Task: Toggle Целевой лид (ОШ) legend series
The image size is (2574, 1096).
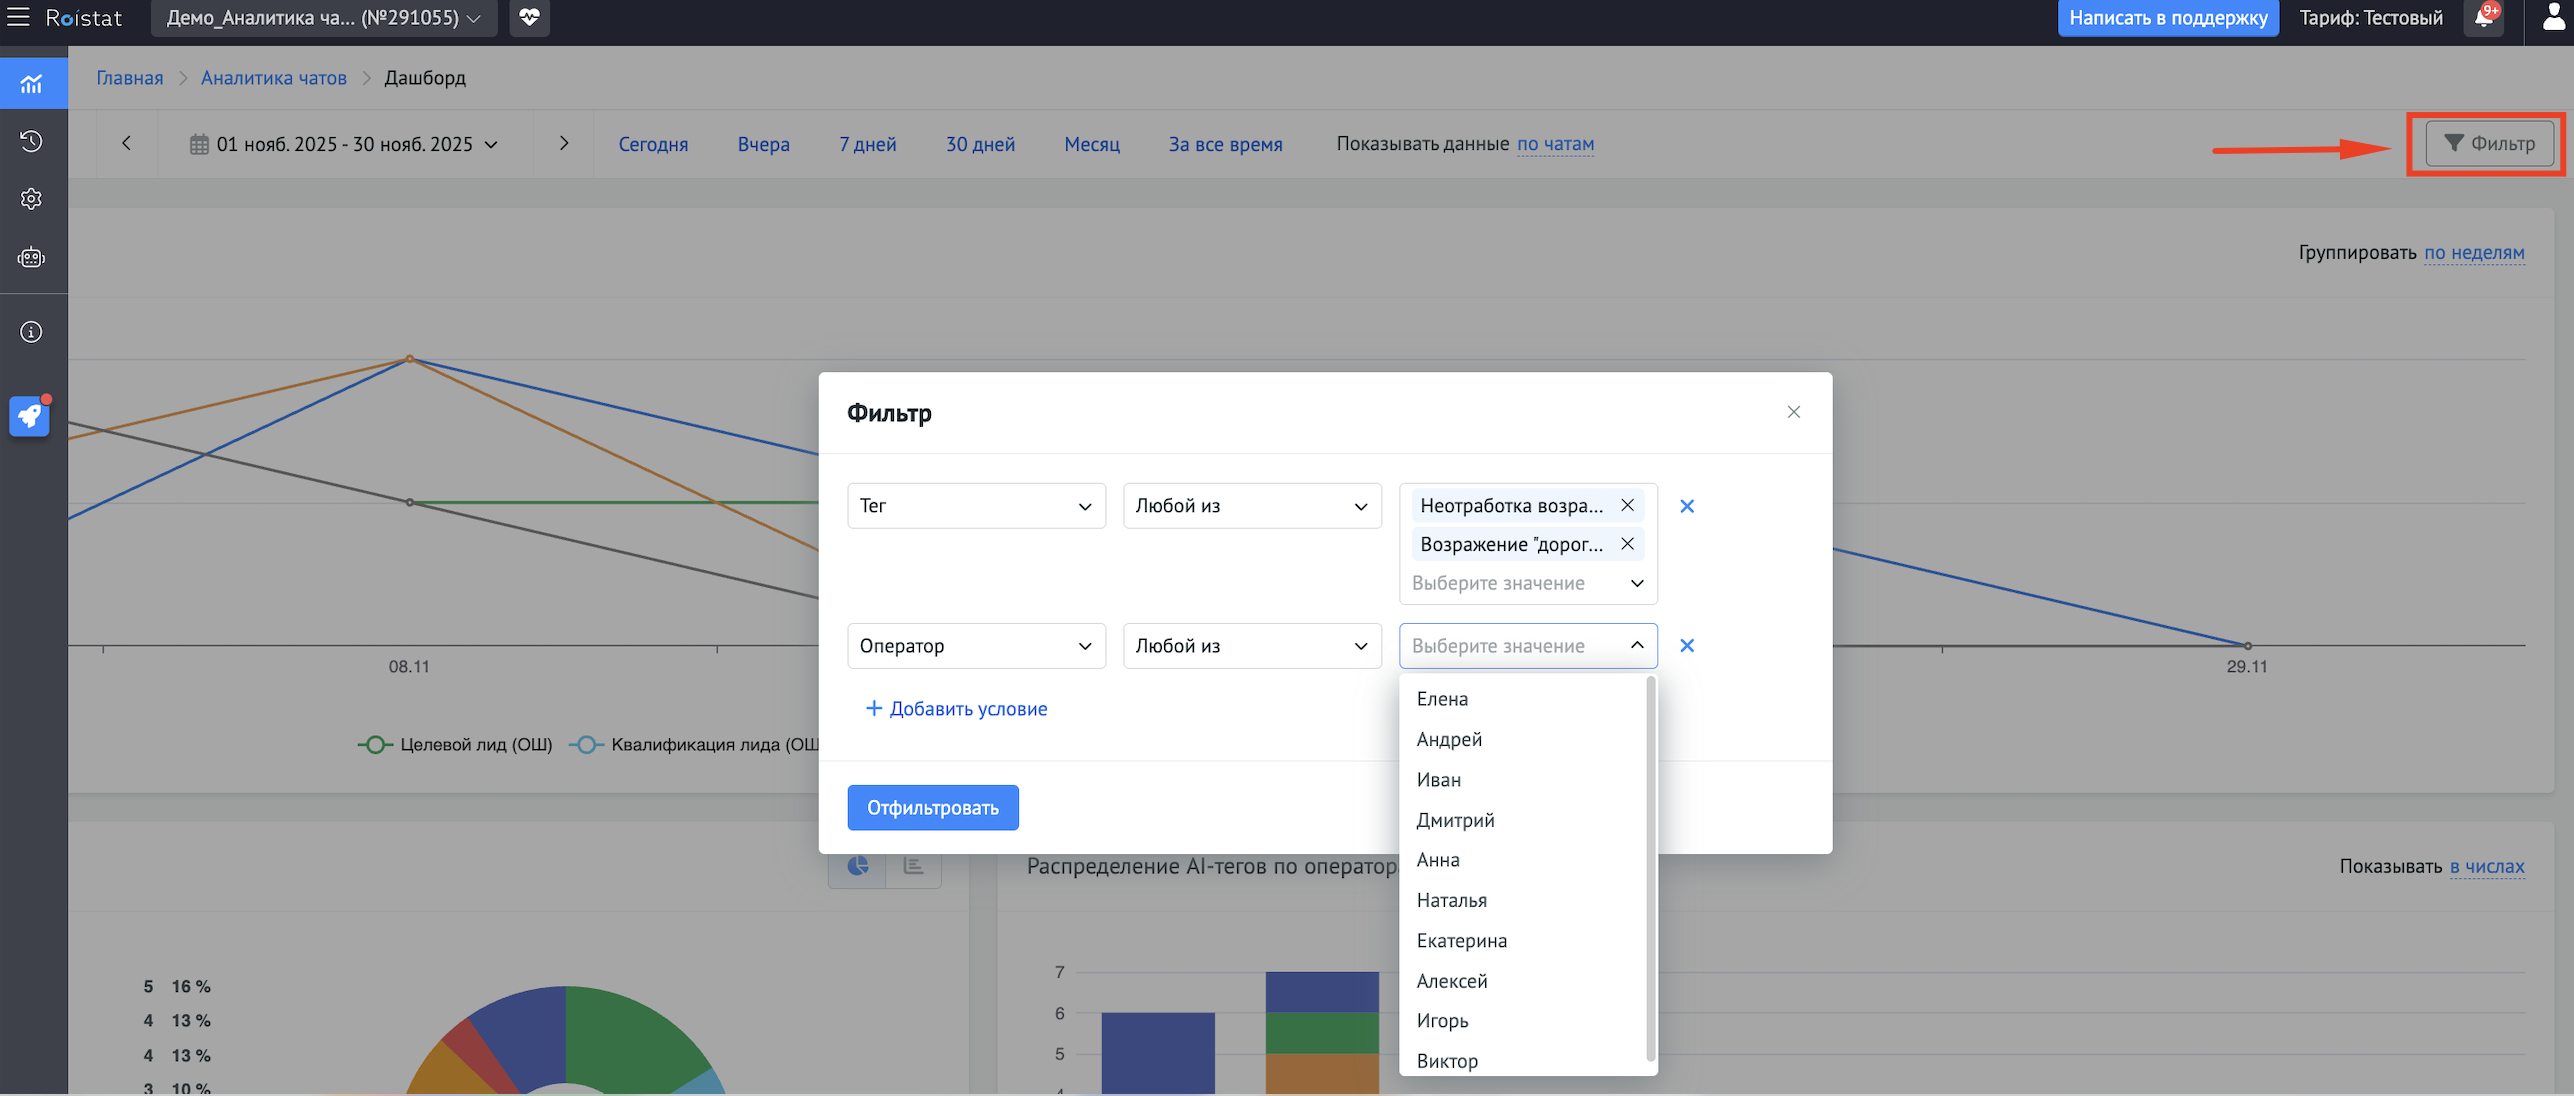Action: click(455, 745)
